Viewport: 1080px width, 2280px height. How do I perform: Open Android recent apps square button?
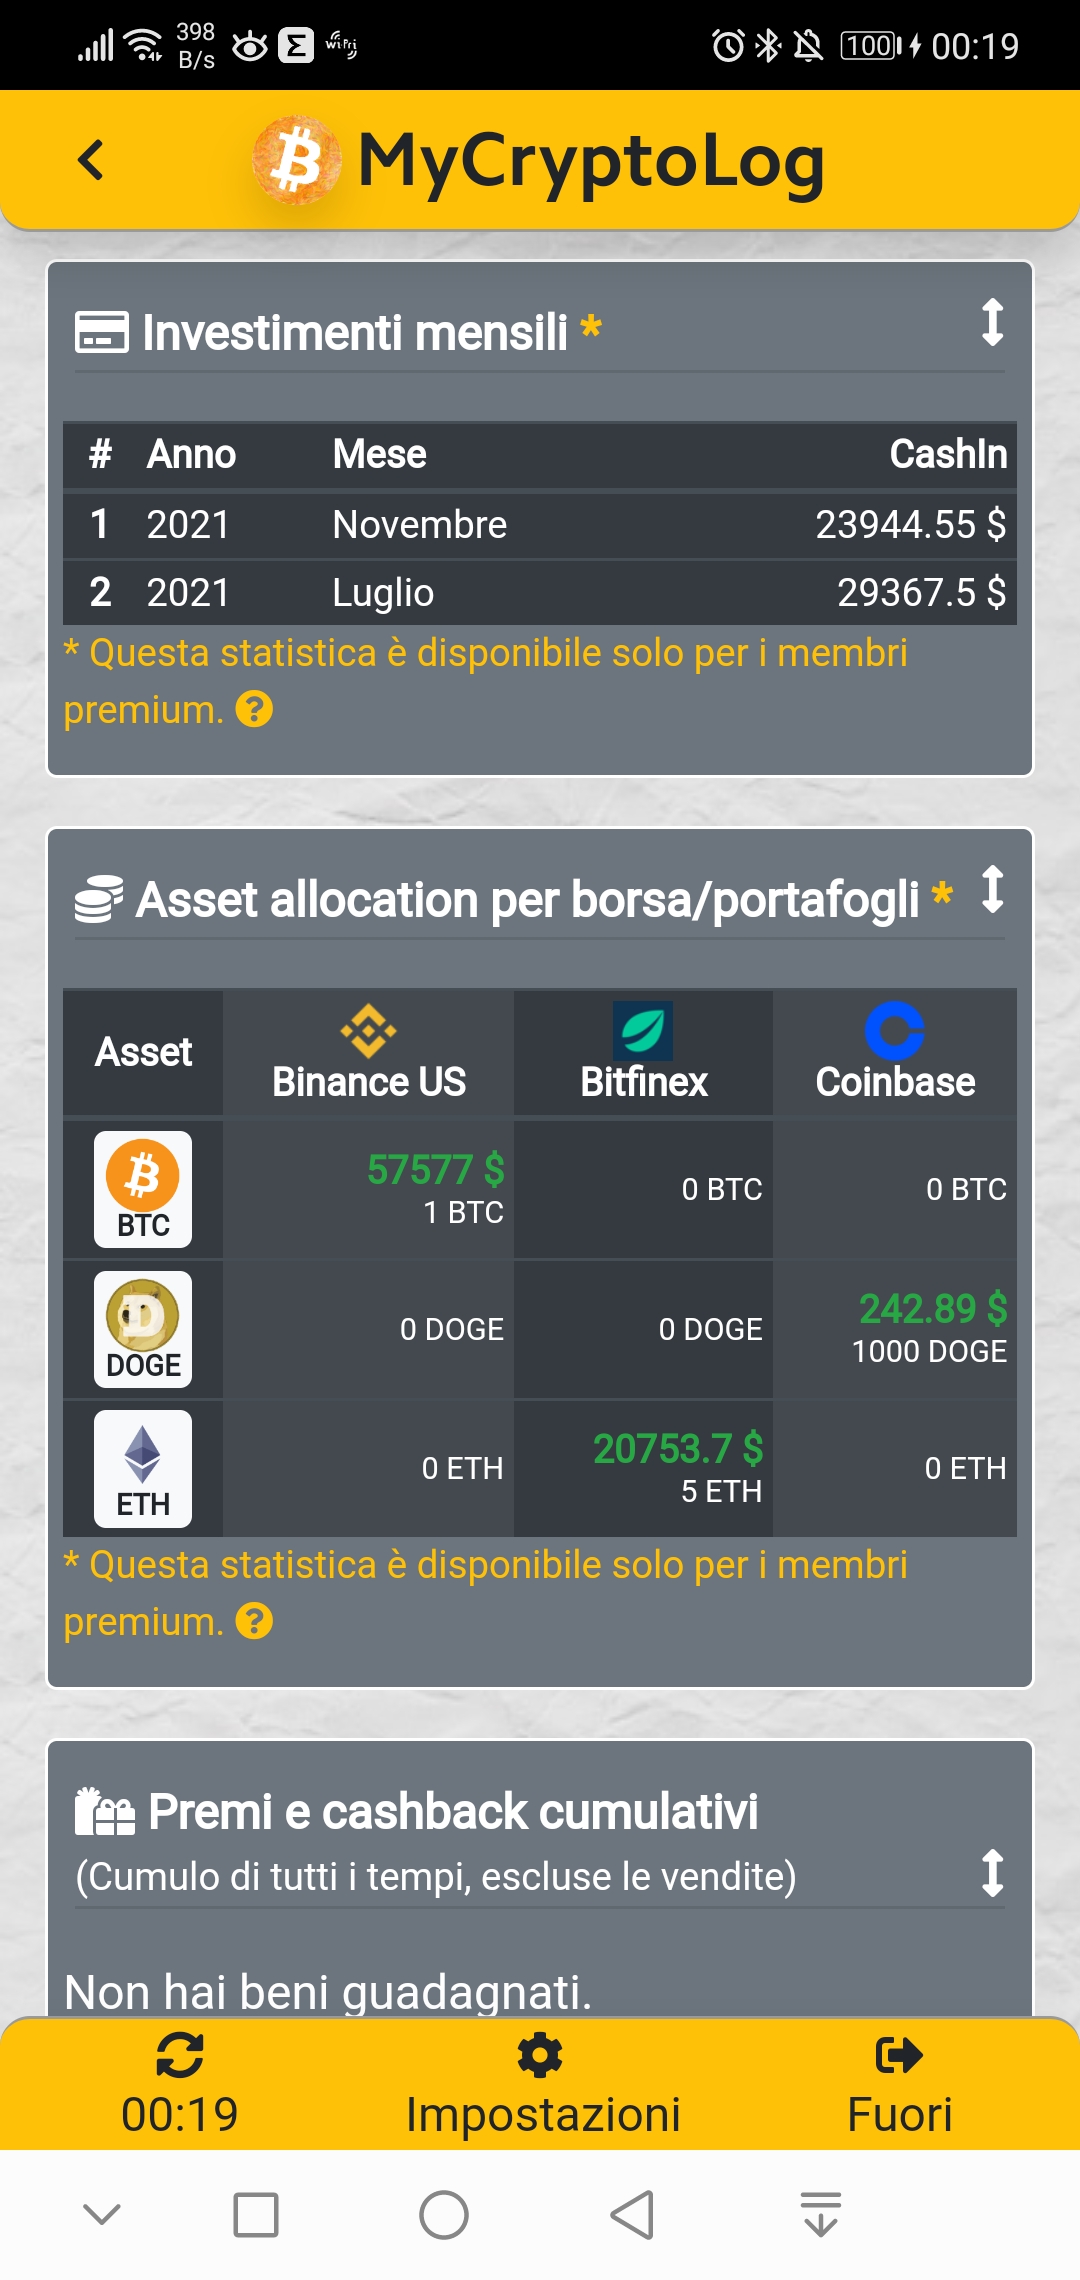(256, 2215)
